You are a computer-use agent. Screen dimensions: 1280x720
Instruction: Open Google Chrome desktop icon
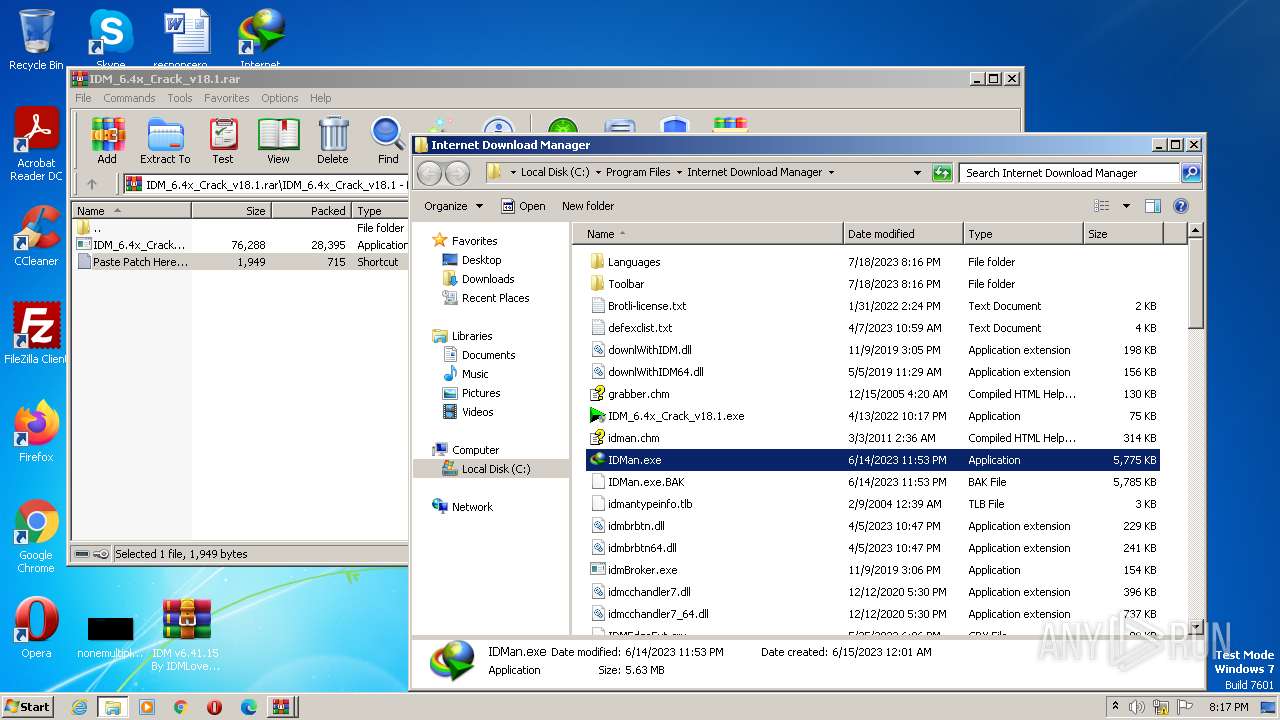36,536
